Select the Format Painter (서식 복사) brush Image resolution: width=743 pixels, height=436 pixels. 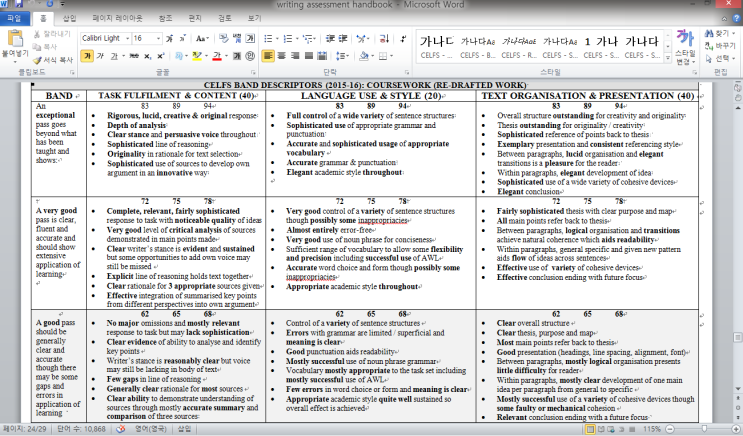pyautogui.click(x=53, y=60)
